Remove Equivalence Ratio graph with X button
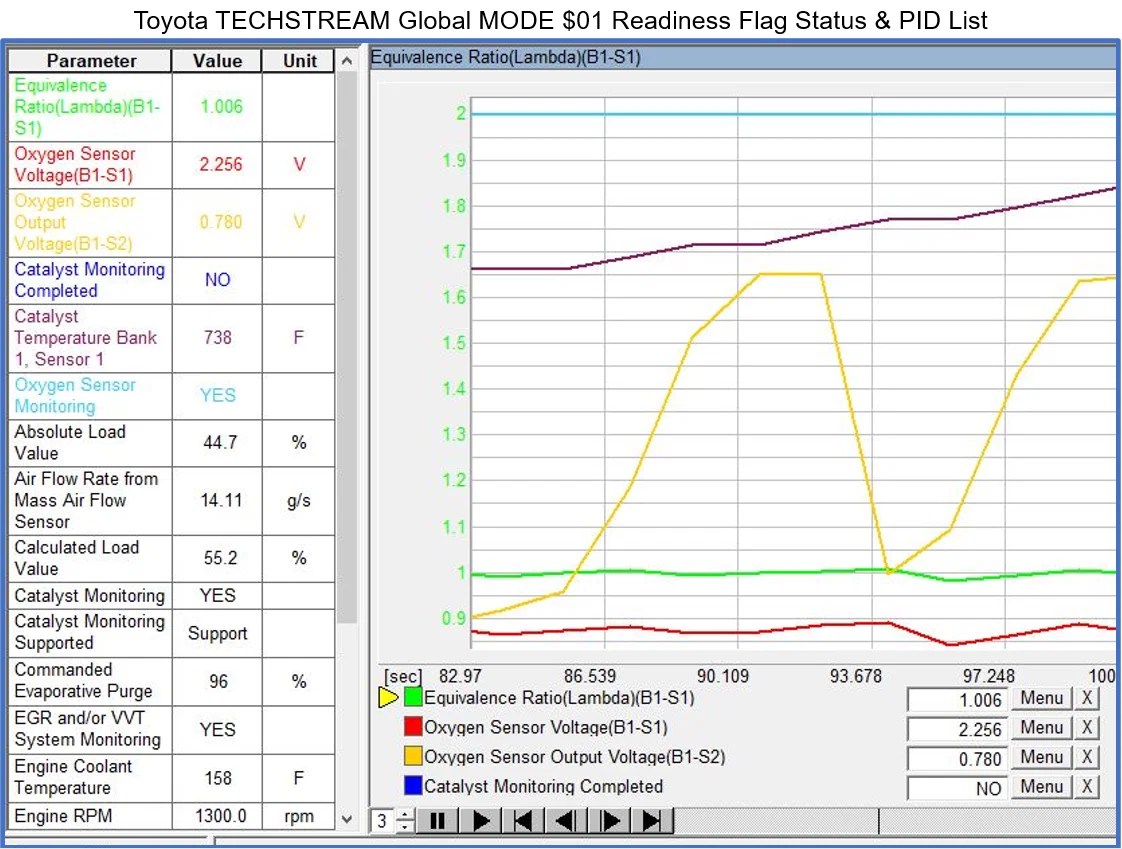 pyautogui.click(x=1086, y=698)
